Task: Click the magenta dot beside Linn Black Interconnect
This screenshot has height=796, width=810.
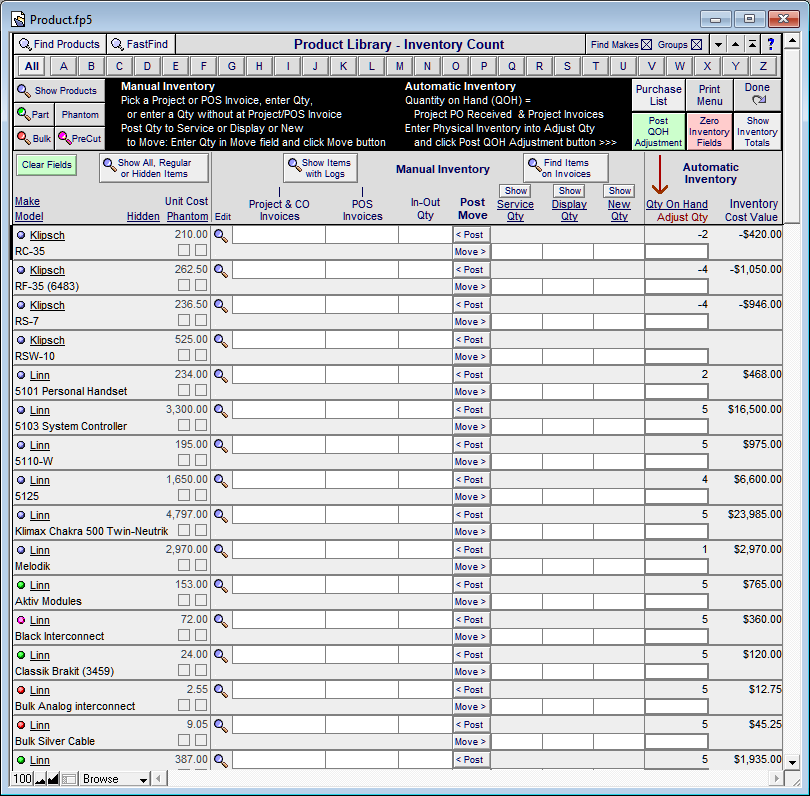Action: tap(21, 620)
